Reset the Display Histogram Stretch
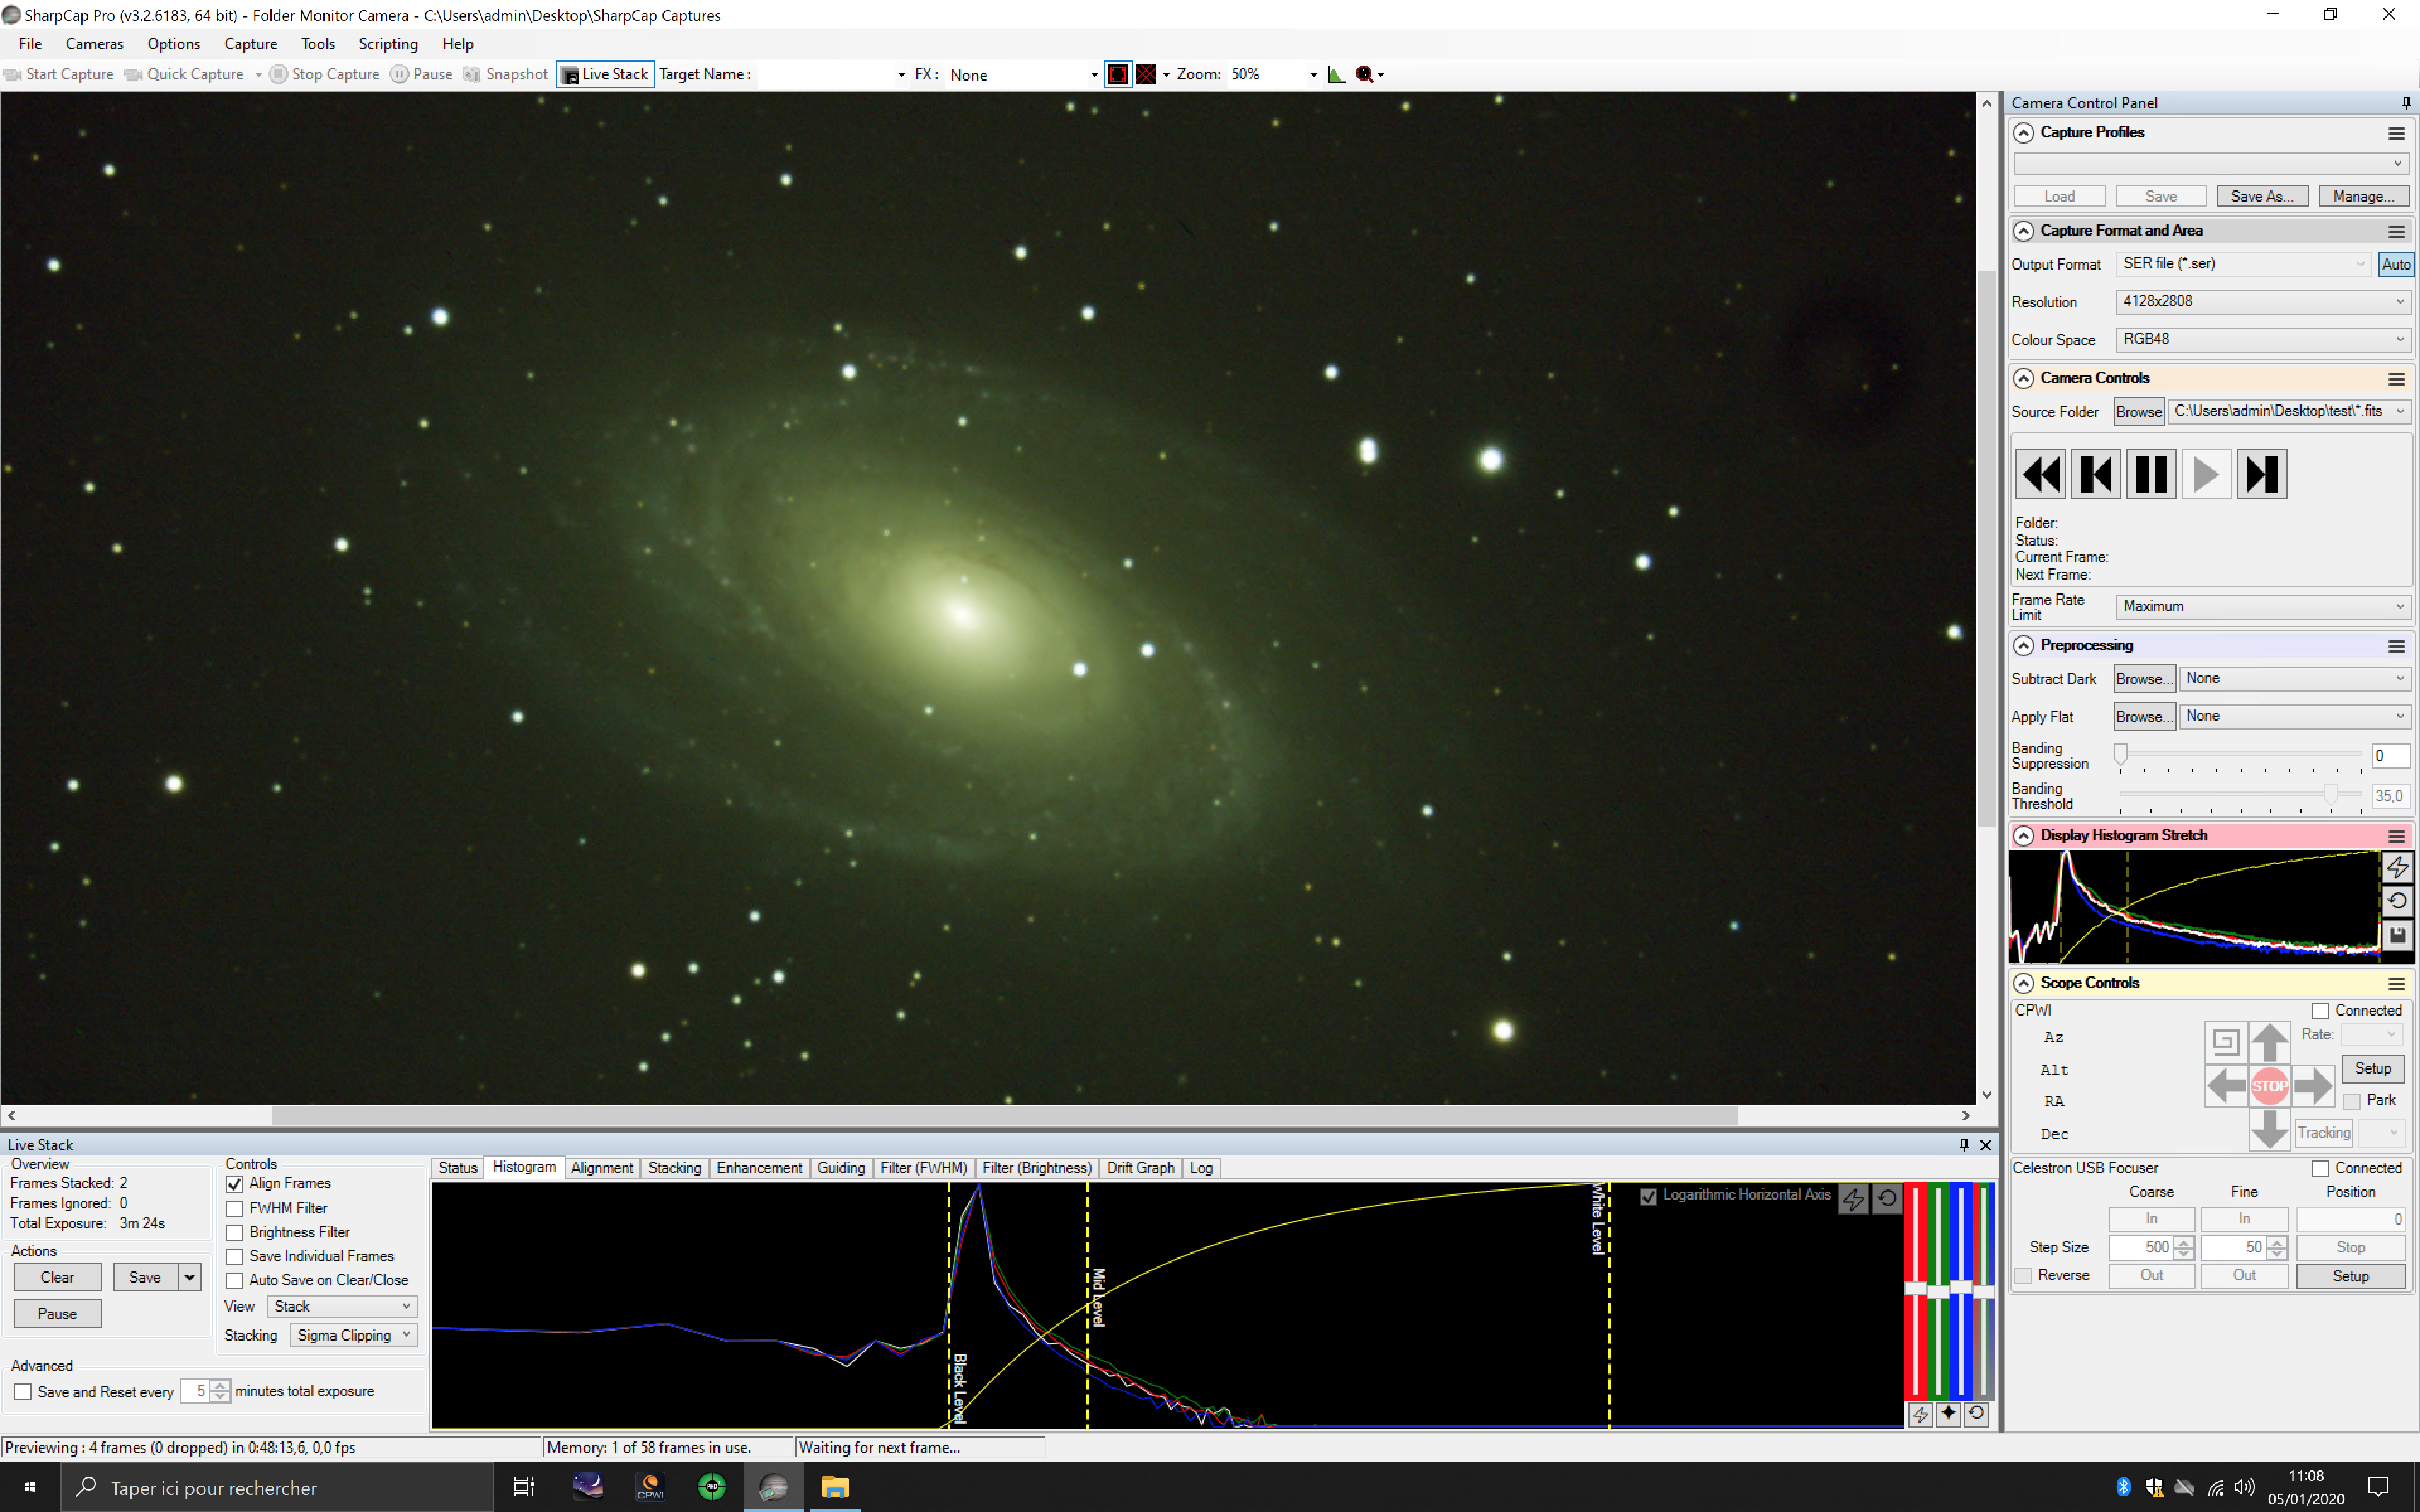 click(2398, 901)
